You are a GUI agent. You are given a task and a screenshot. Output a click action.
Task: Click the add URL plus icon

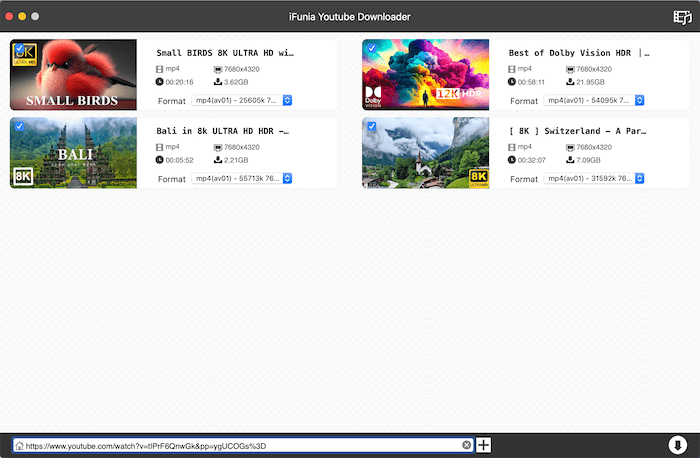click(x=484, y=445)
